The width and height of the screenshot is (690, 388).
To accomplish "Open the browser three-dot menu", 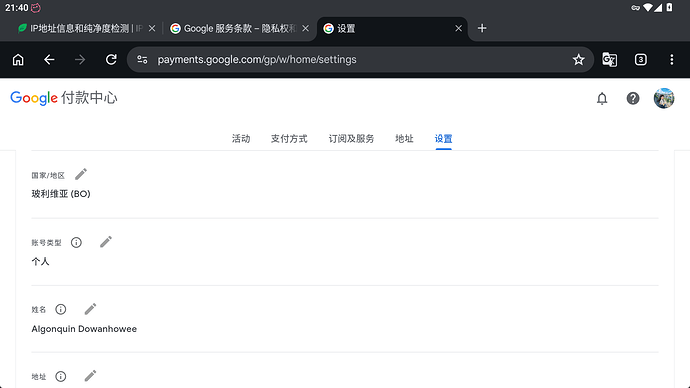I will coord(672,59).
